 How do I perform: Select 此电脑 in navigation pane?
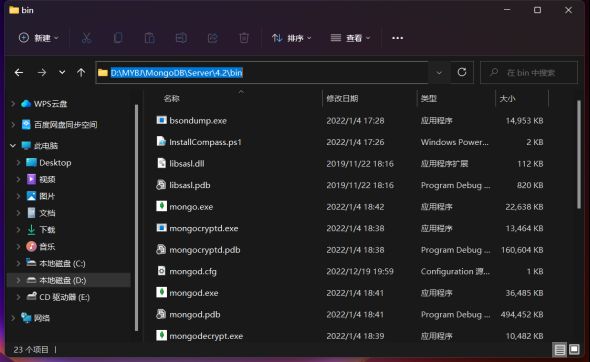click(x=40, y=146)
